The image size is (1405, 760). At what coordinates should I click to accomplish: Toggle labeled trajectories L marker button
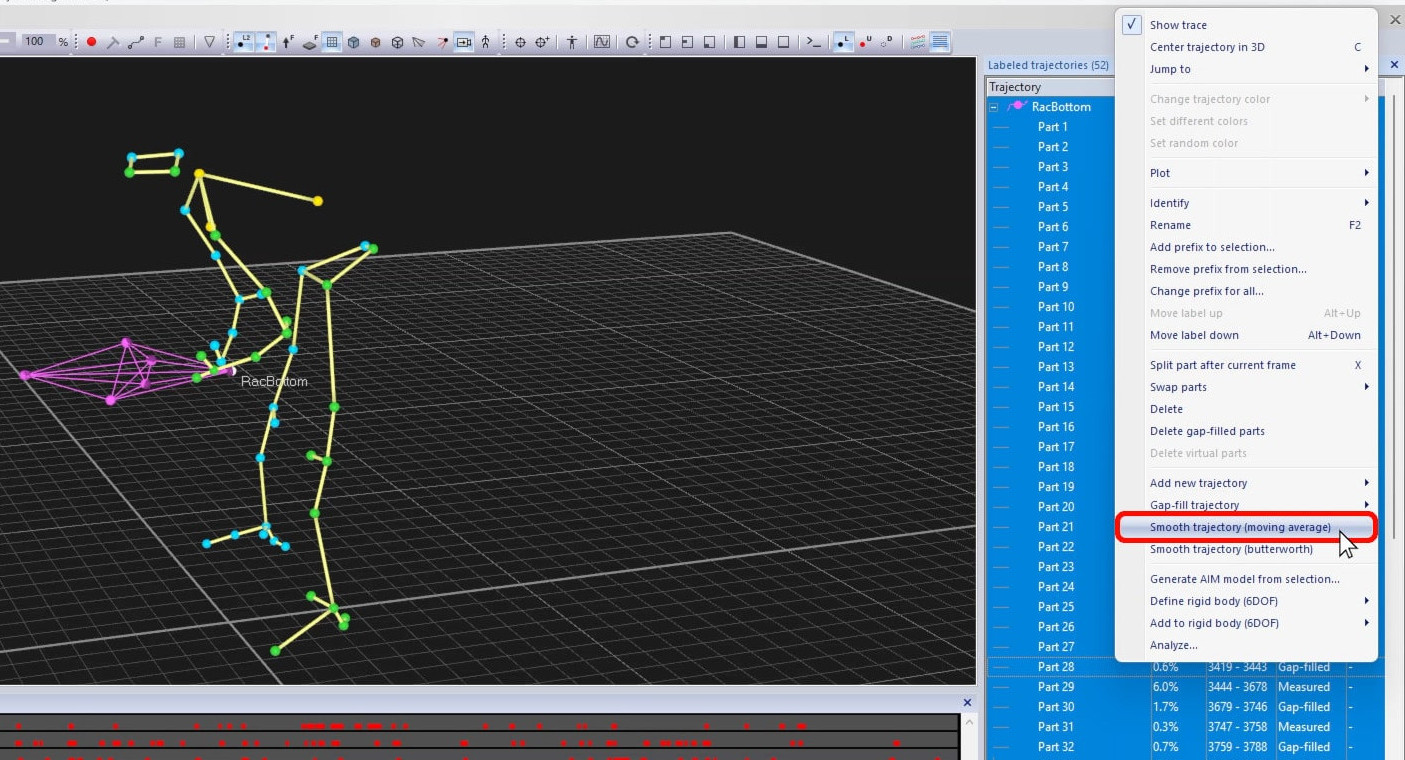(843, 42)
